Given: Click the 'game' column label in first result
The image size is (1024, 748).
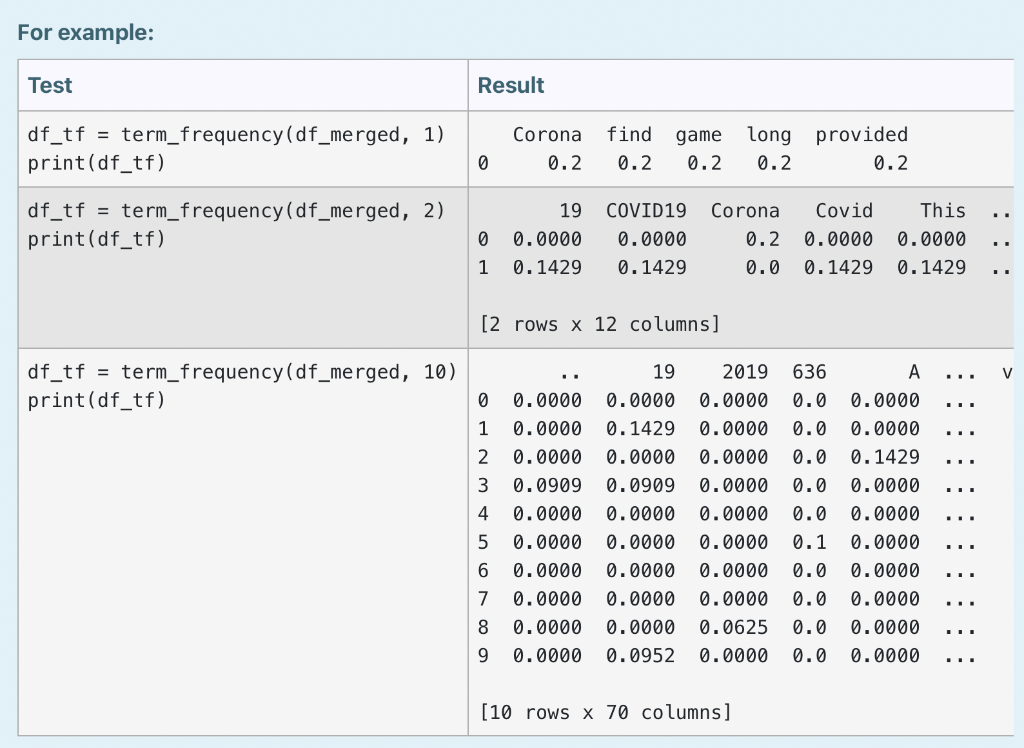Looking at the screenshot, I should 699,135.
